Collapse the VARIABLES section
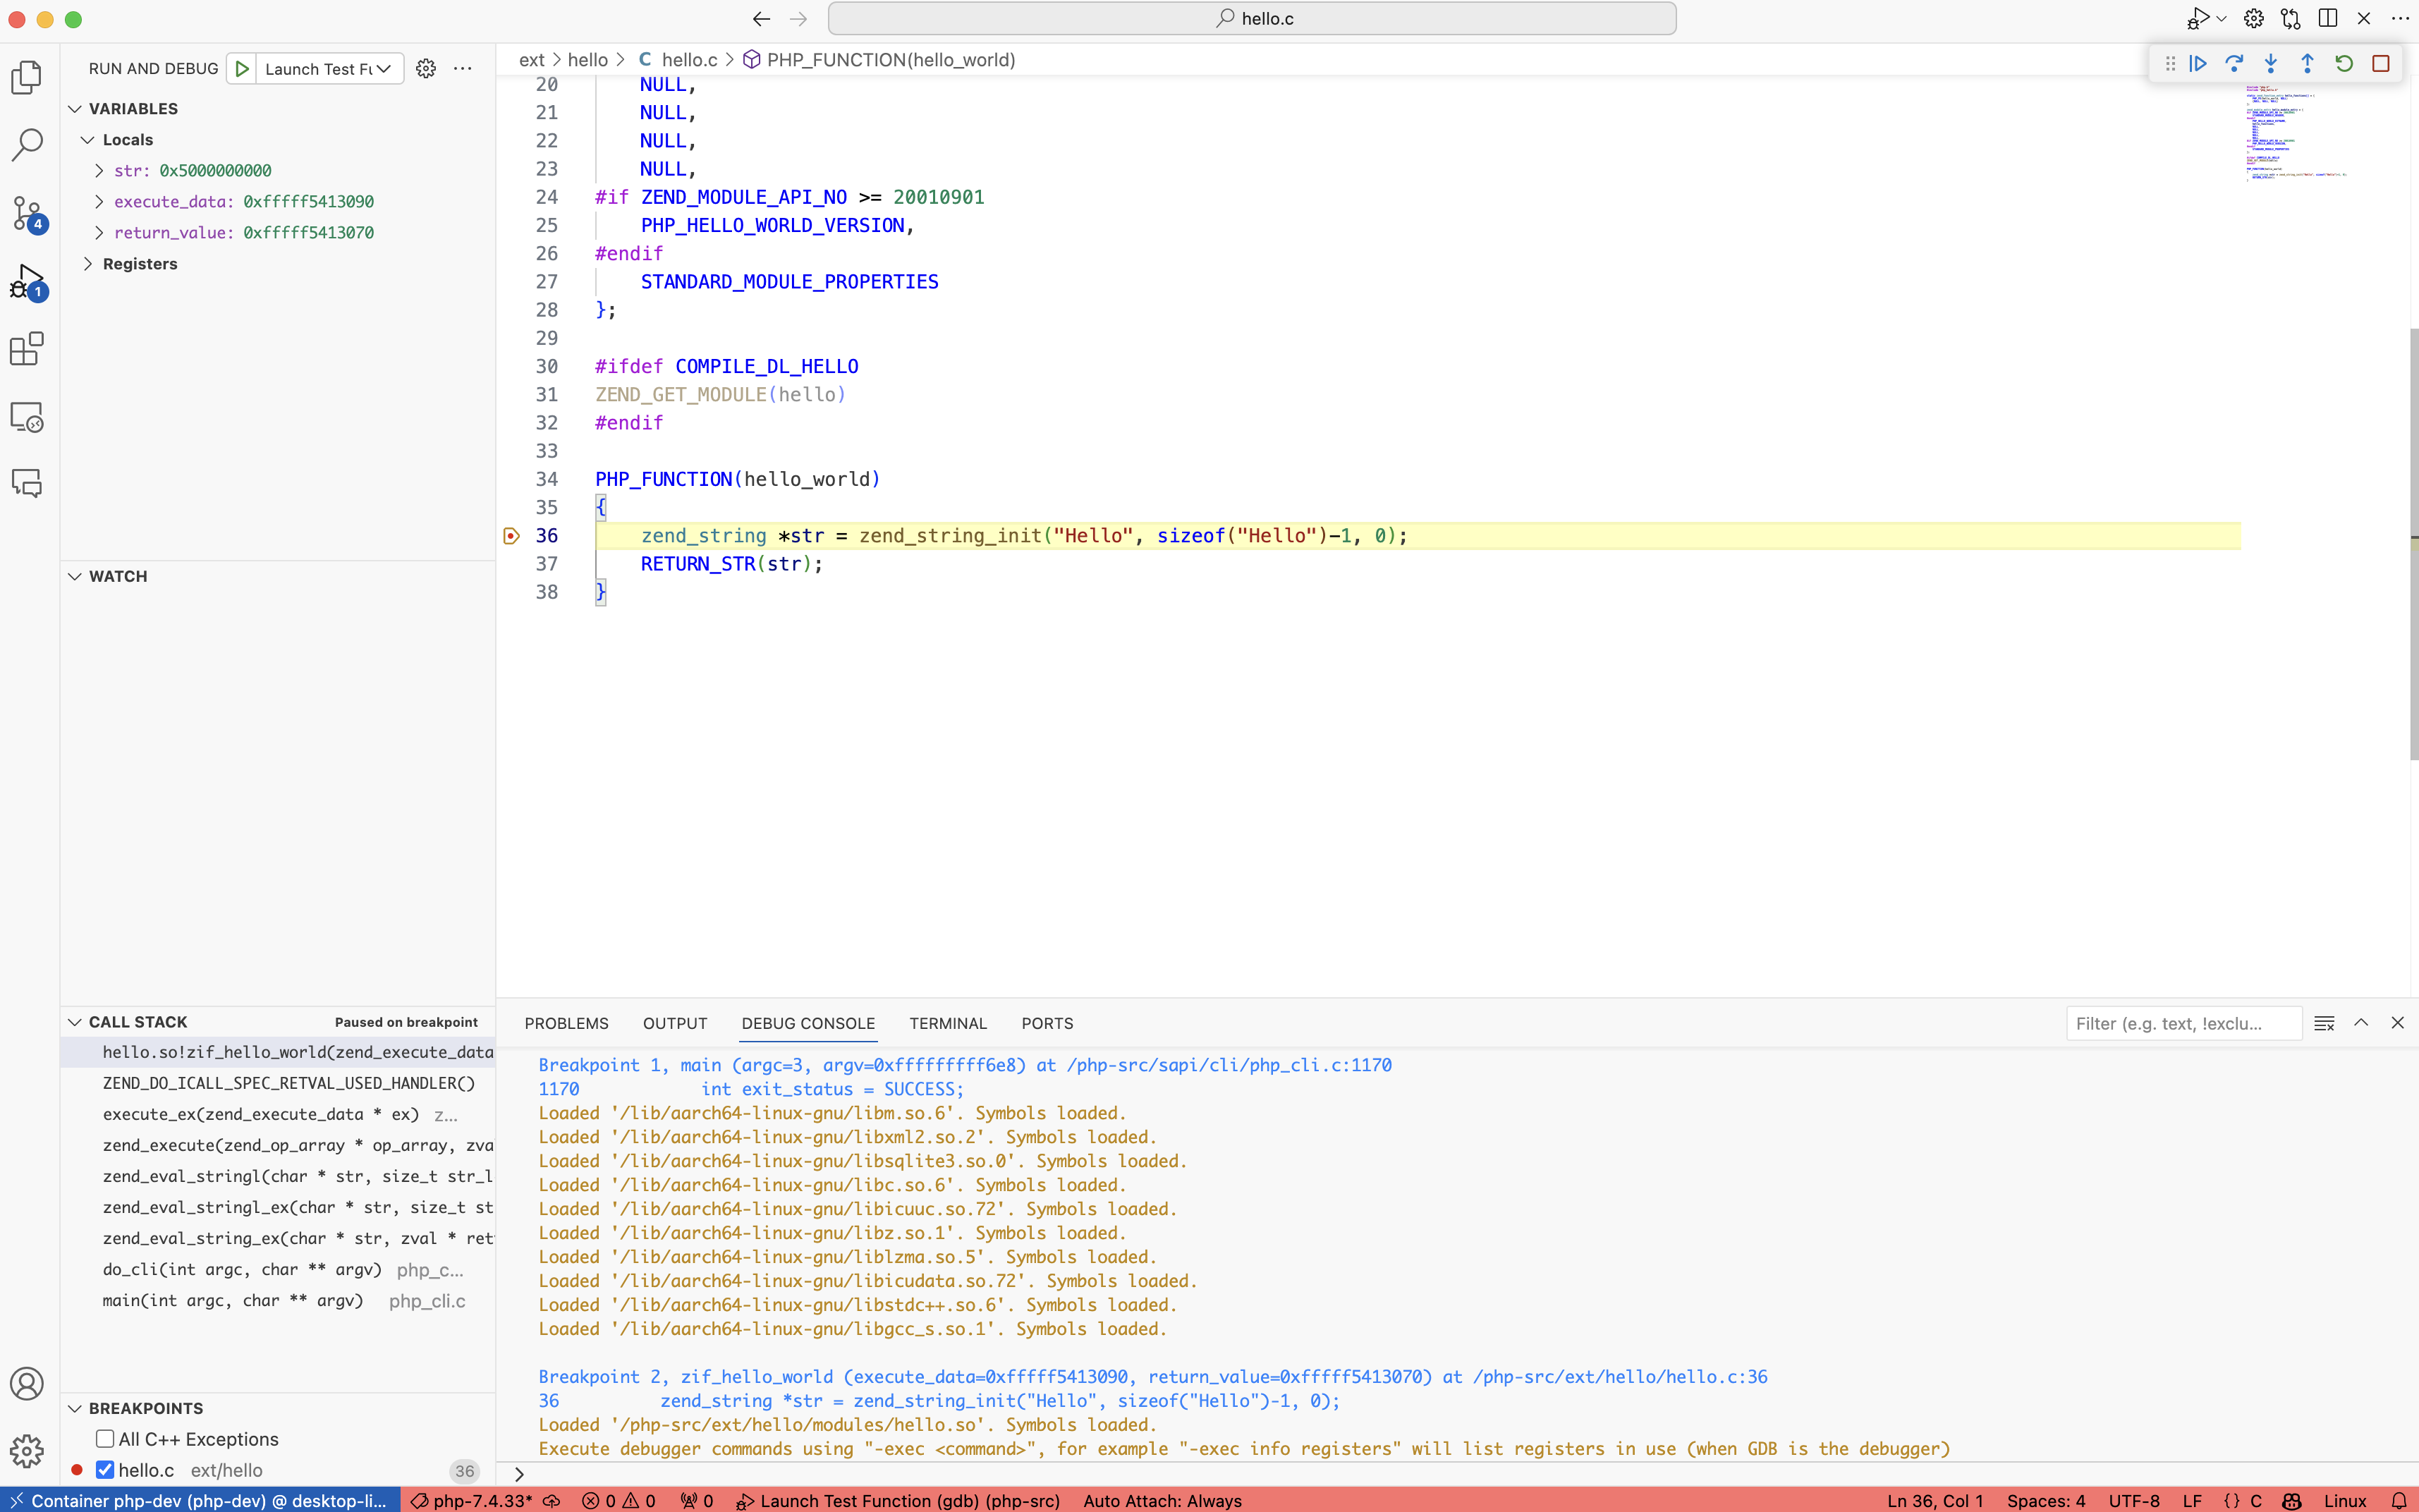The image size is (2419, 1512). tap(75, 108)
